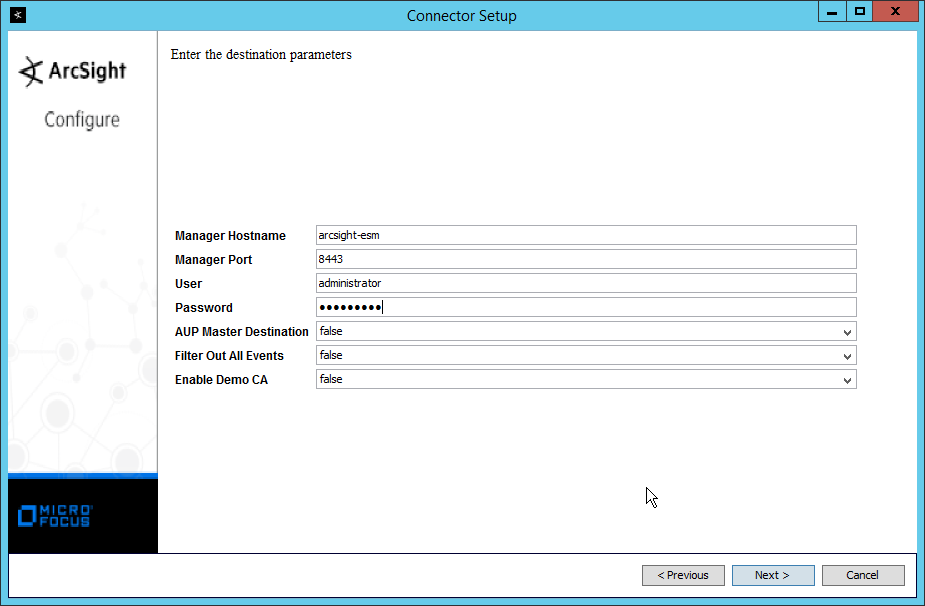Click the ArcSight logo in sidebar
This screenshot has width=925, height=606.
click(74, 72)
